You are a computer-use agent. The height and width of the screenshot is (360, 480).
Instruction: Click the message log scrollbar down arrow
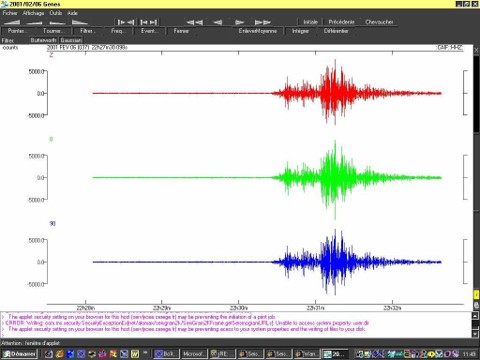(476, 334)
